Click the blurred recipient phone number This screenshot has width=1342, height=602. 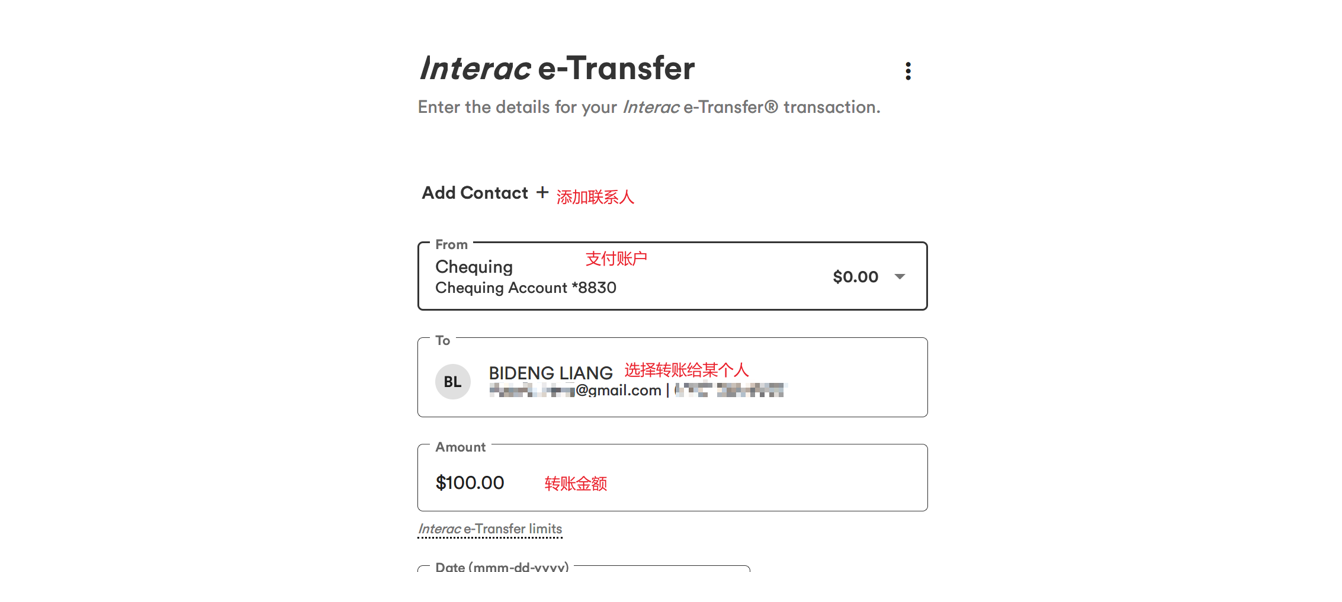coord(730,391)
